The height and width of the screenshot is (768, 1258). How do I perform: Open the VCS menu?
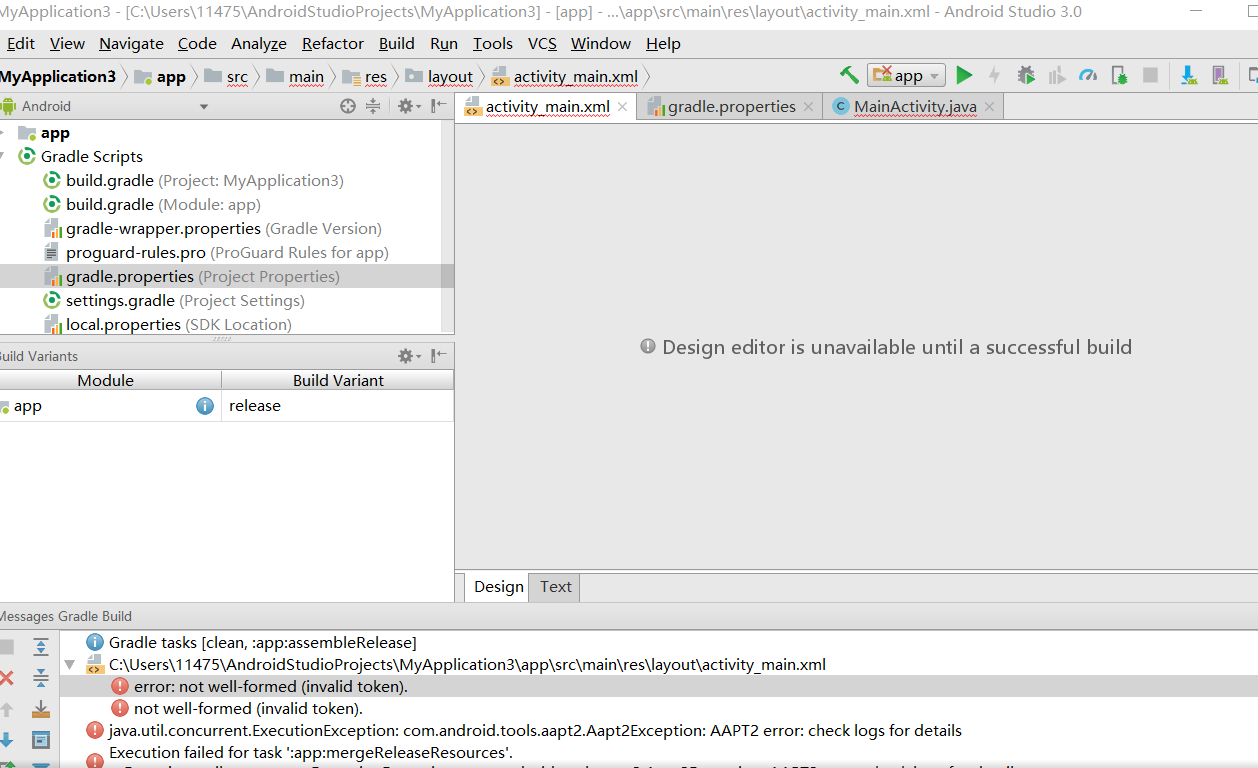point(542,44)
